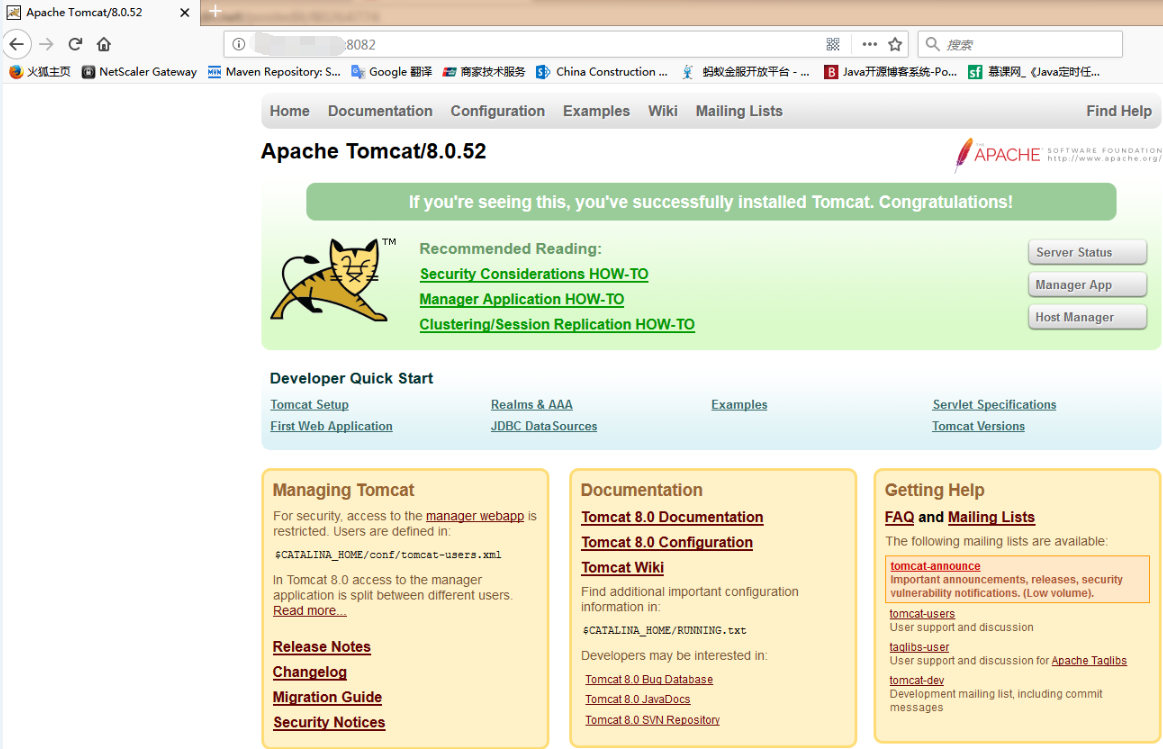Open the Google 翻译 bookmark
The width and height of the screenshot is (1163, 749).
coord(392,72)
